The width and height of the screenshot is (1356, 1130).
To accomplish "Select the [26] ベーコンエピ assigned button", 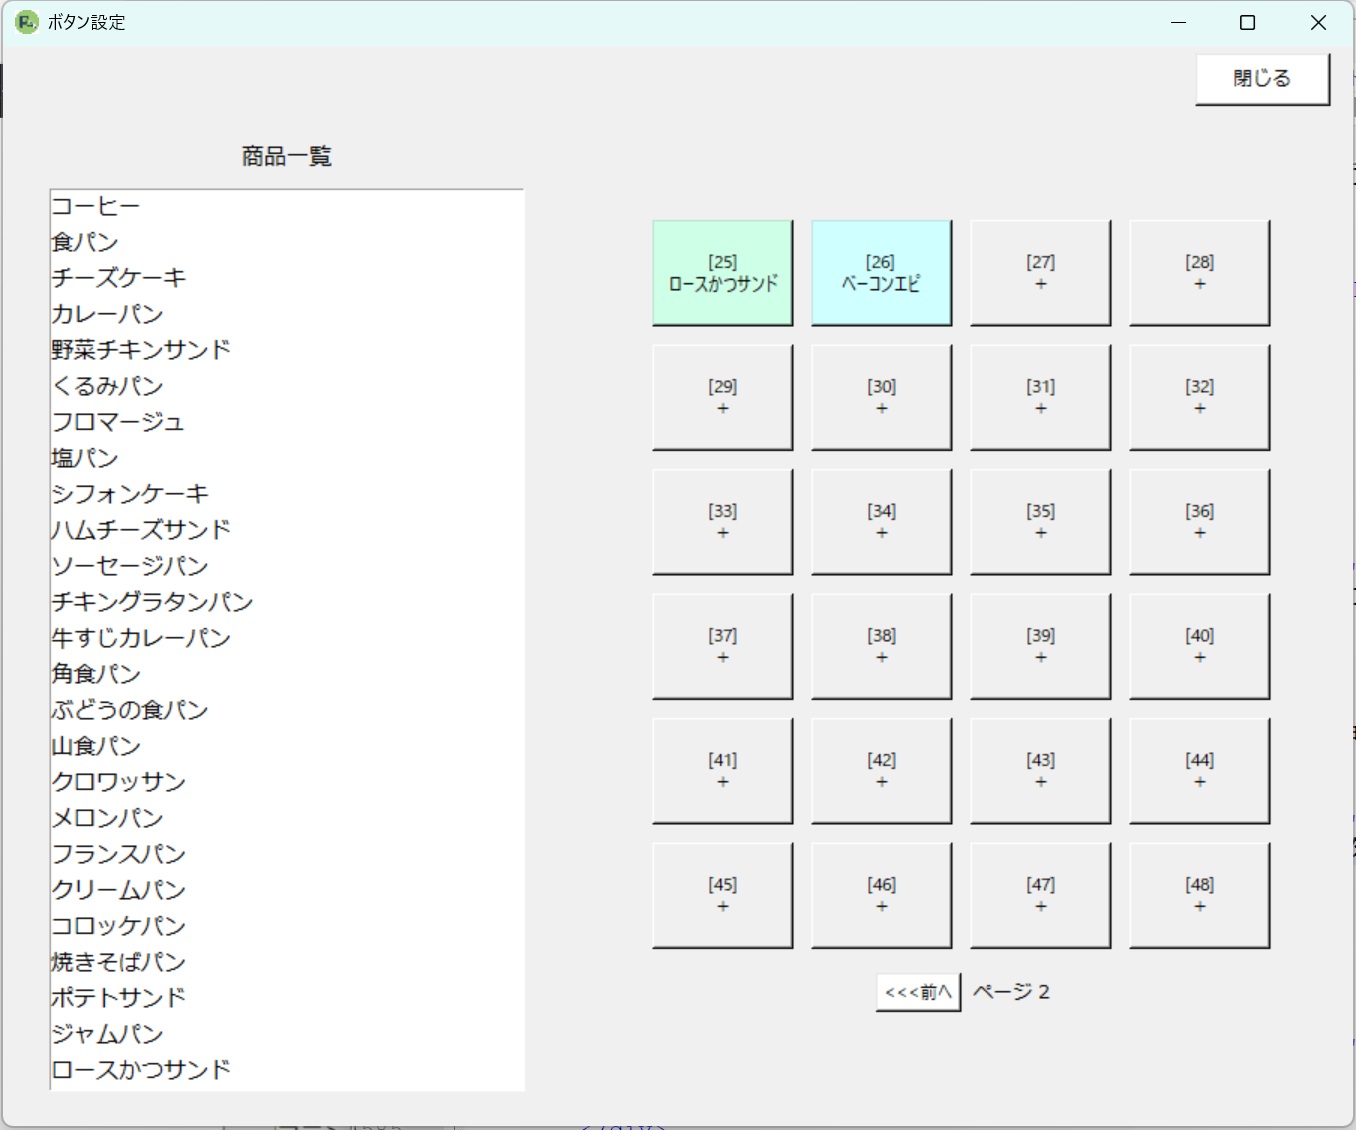I will point(881,272).
